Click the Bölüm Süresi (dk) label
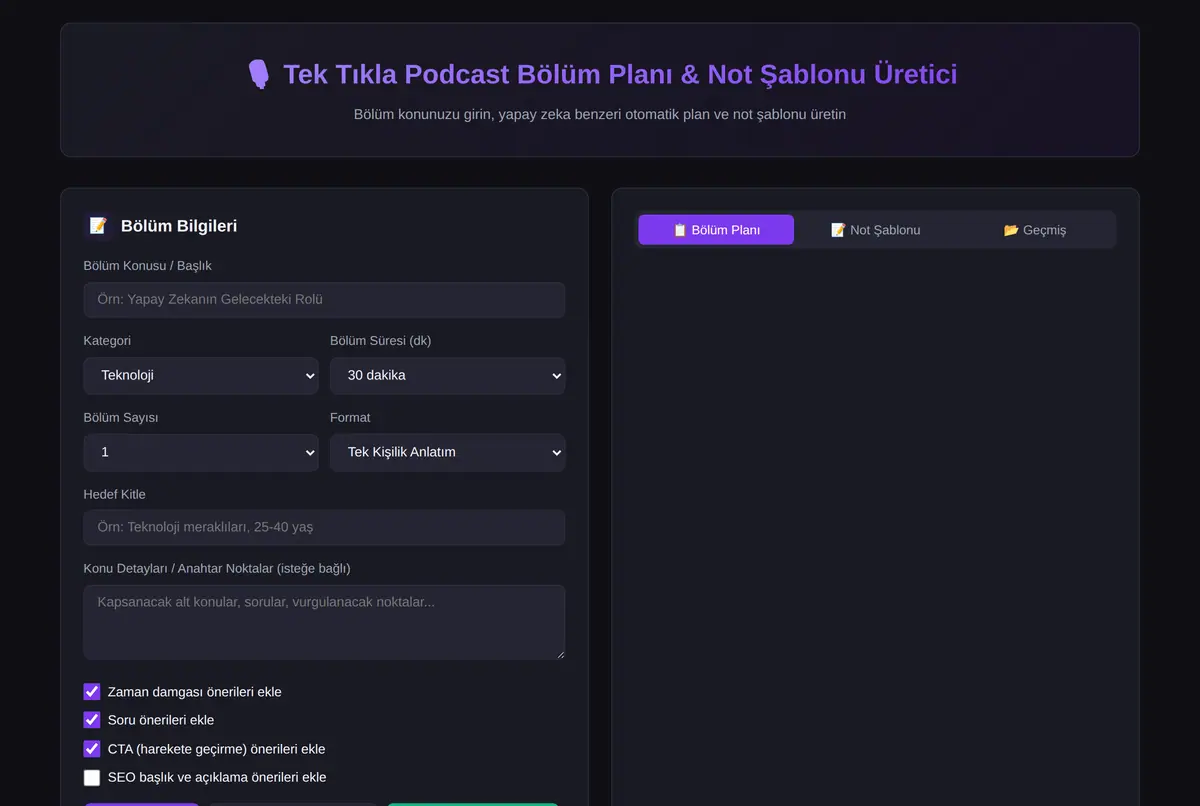 (x=381, y=341)
